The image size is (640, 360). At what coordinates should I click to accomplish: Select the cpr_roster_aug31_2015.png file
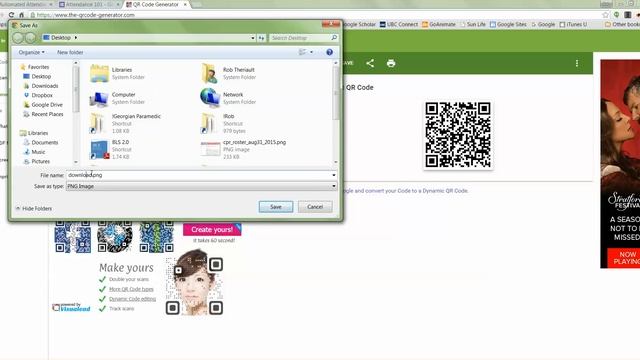[x=243, y=149]
